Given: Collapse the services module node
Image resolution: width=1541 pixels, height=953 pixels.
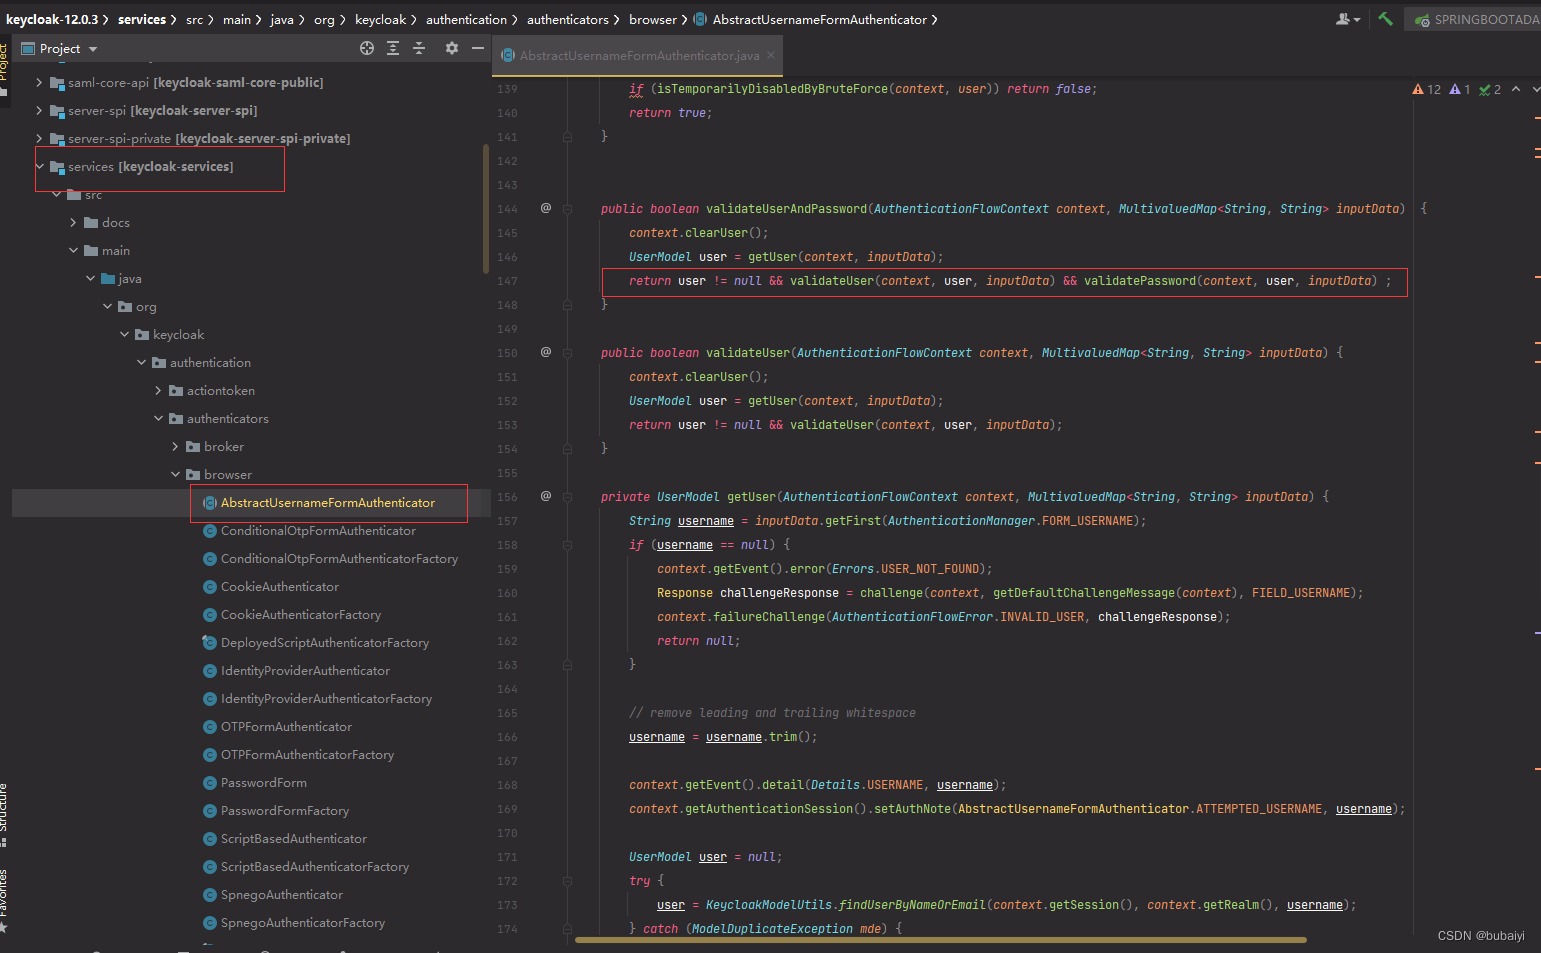Looking at the screenshot, I should 39,167.
